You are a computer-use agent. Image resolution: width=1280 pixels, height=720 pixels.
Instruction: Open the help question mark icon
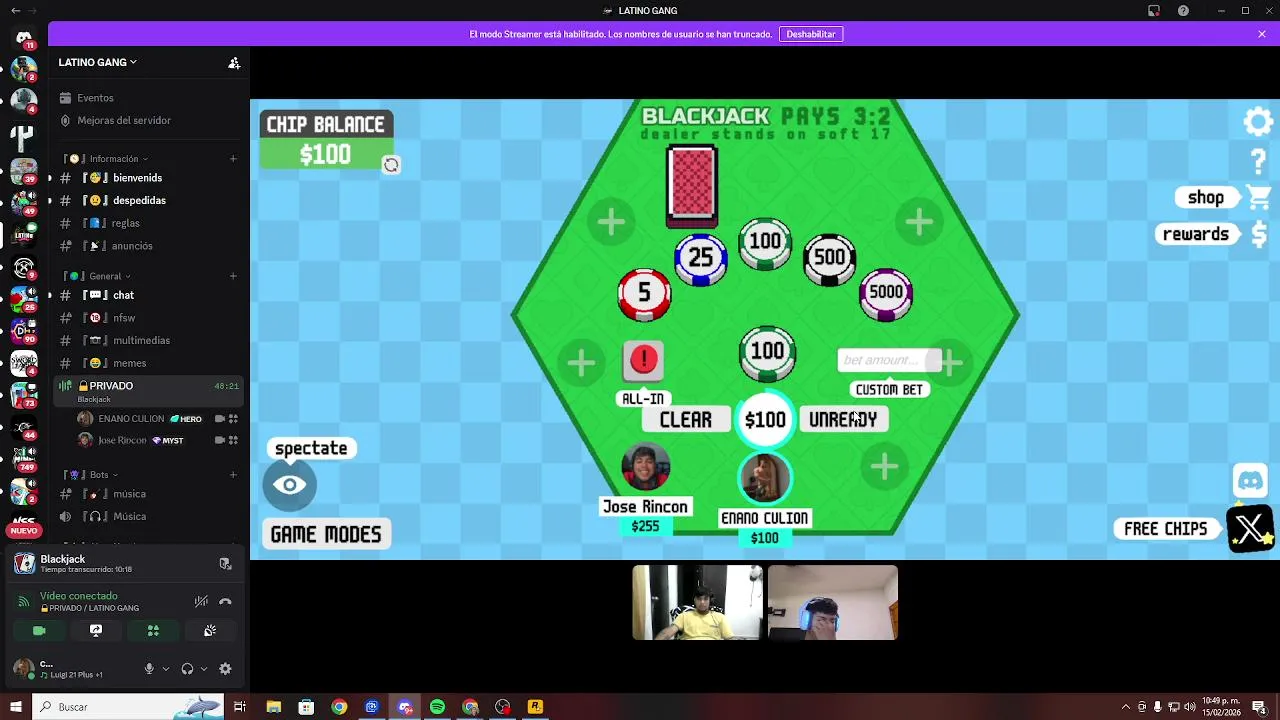1258,160
